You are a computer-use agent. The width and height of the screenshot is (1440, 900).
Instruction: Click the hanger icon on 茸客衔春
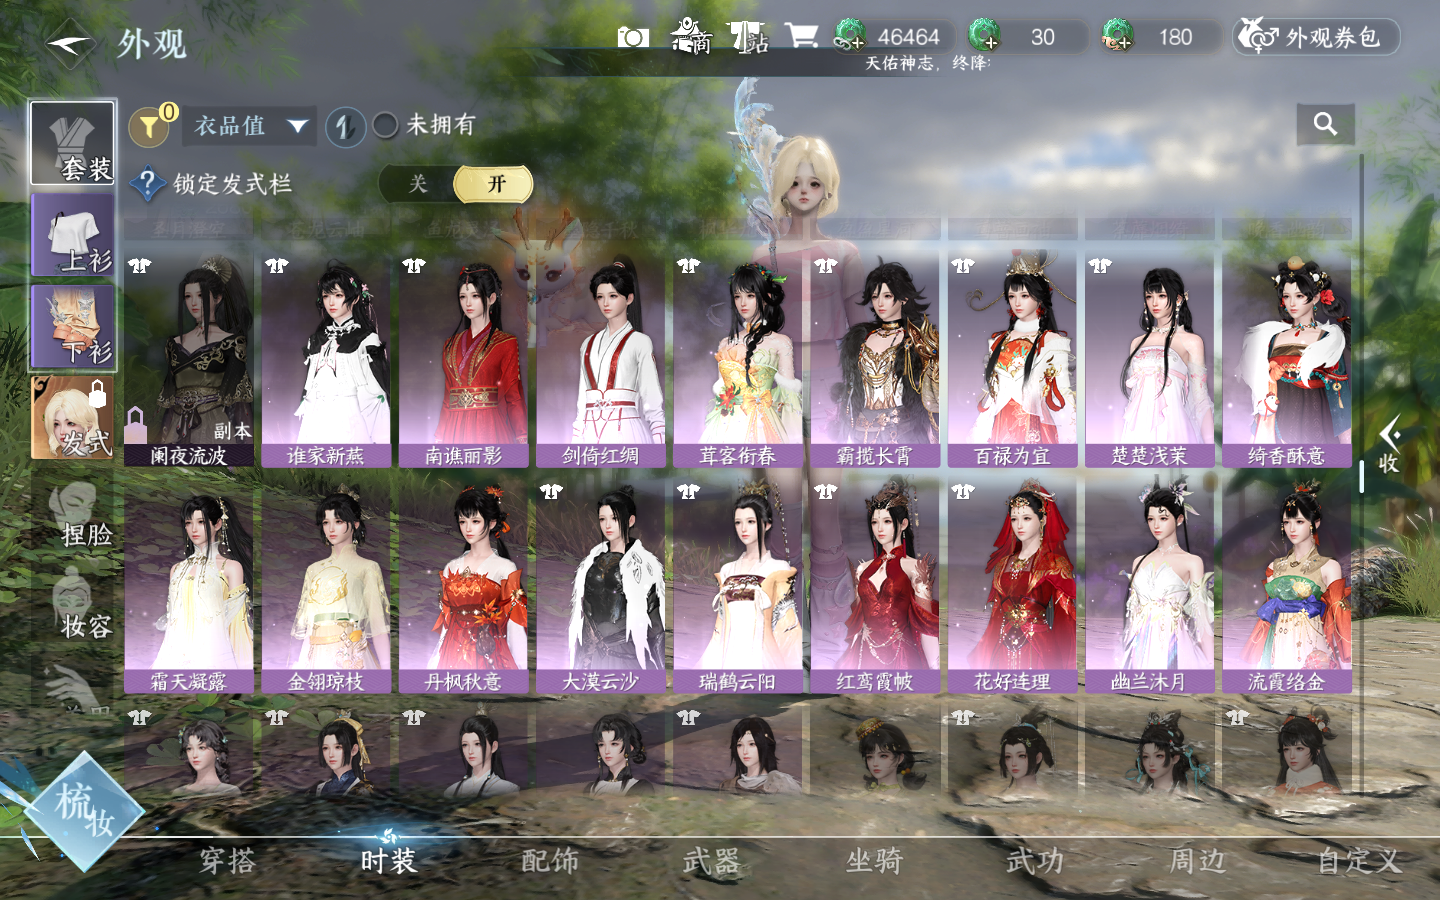pyautogui.click(x=688, y=266)
